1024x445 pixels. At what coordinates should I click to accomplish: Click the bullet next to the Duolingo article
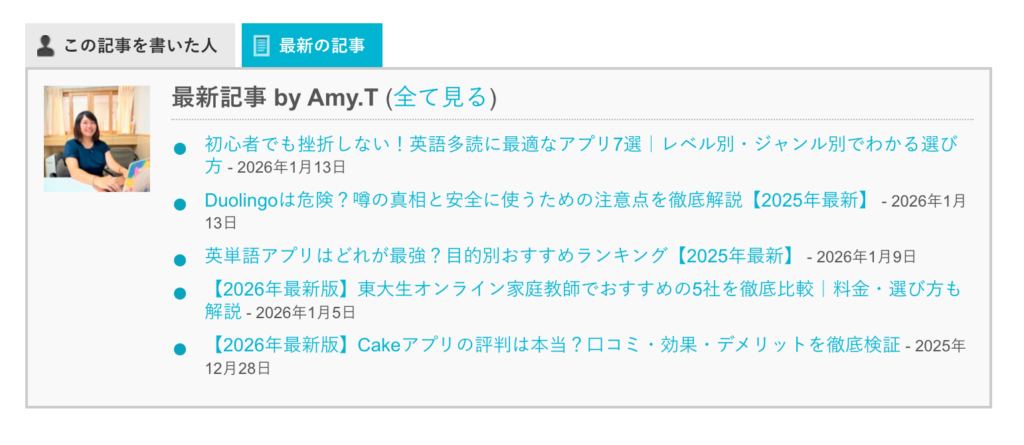[x=180, y=204]
